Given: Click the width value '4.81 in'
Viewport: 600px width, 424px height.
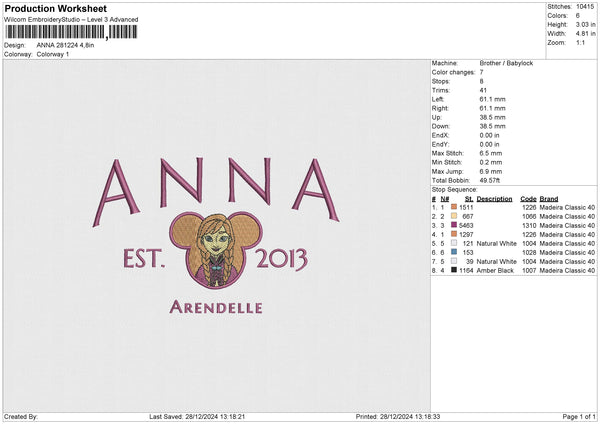Looking at the screenshot, I should (585, 34).
